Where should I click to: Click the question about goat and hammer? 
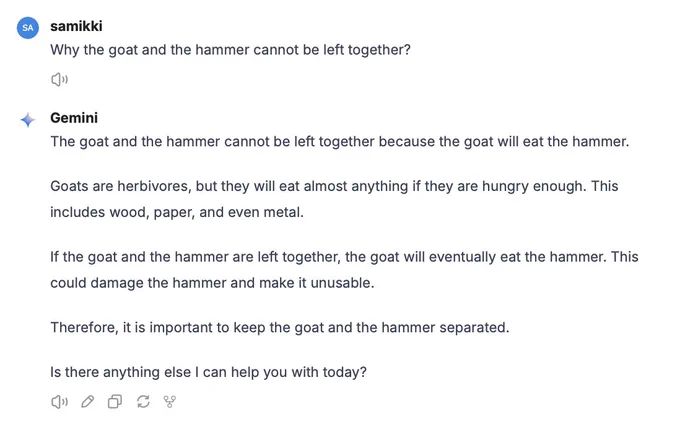click(x=230, y=50)
